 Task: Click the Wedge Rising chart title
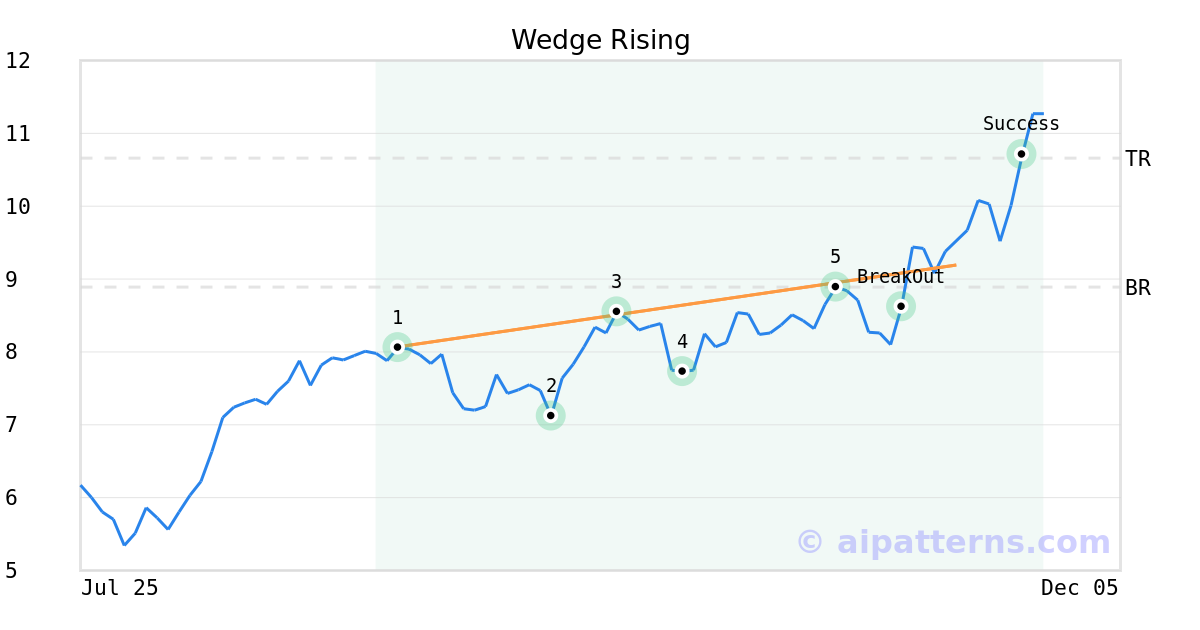(600, 40)
